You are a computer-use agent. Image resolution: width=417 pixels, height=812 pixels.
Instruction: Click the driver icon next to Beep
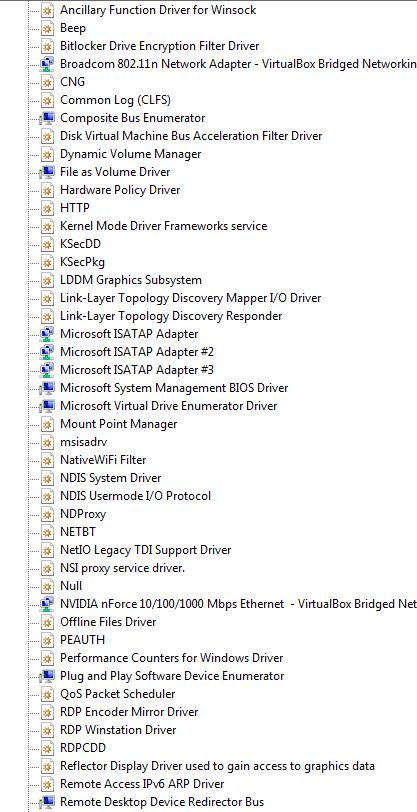[47, 28]
